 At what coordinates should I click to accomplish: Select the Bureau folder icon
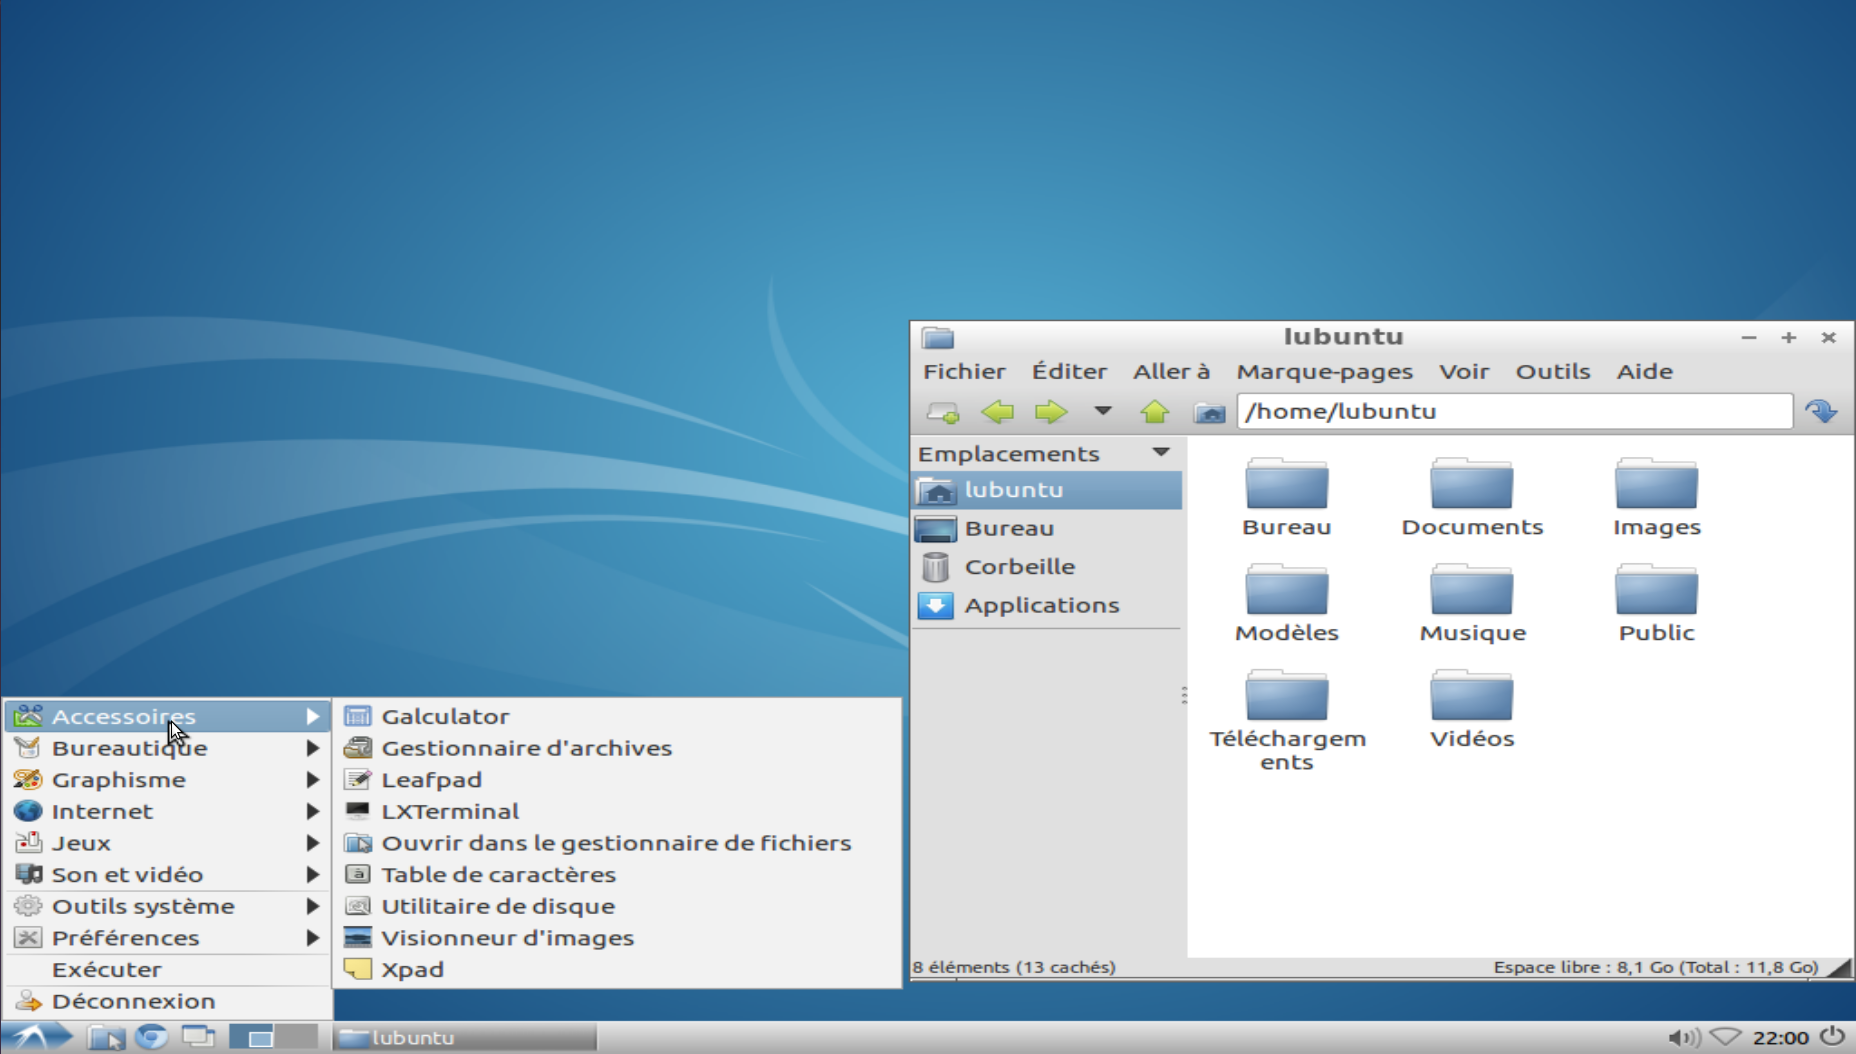[1286, 497]
